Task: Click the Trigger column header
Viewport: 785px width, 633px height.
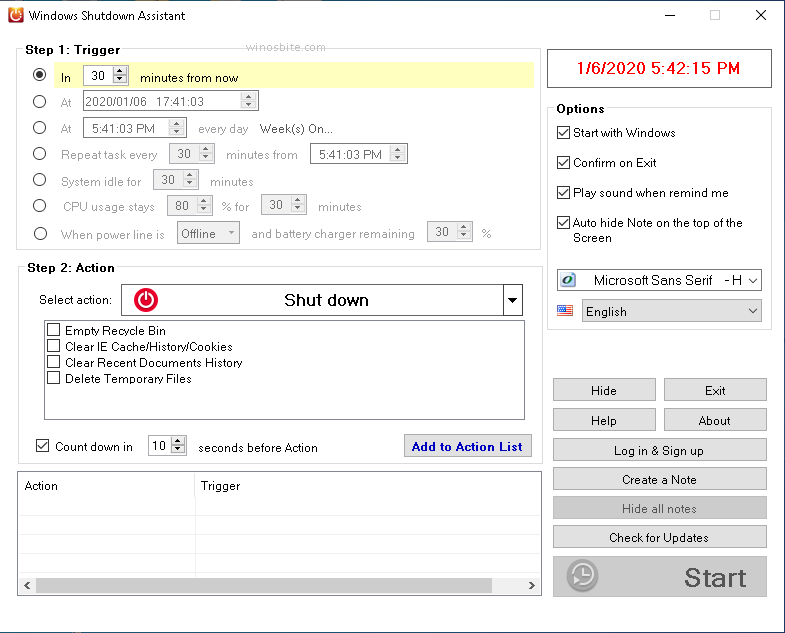Action: [x=367, y=486]
